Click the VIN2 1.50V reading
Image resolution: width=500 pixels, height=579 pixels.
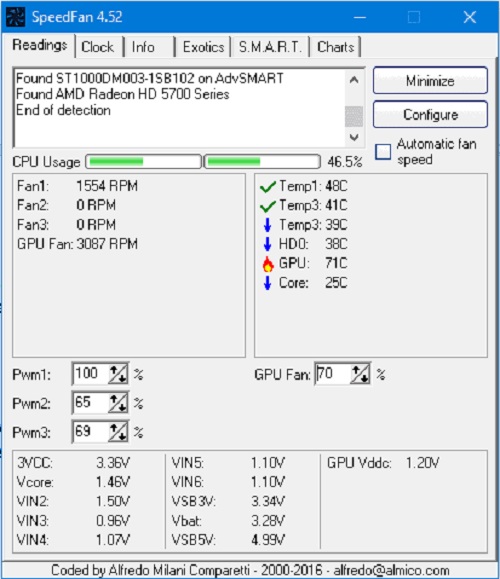click(73, 501)
